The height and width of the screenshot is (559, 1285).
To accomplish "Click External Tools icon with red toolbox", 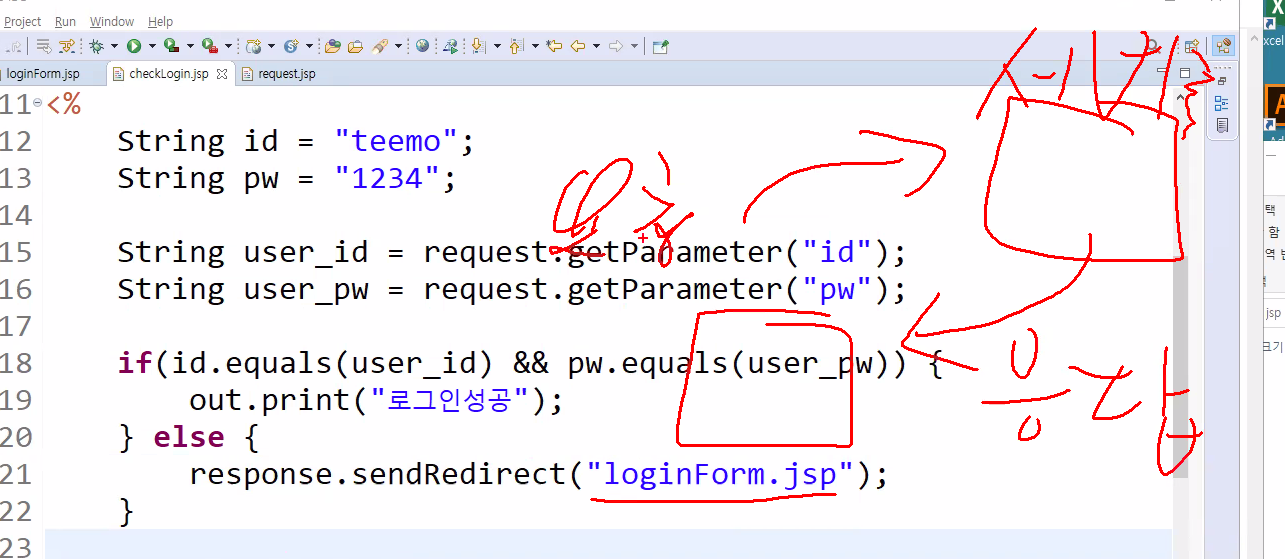I will (209, 46).
